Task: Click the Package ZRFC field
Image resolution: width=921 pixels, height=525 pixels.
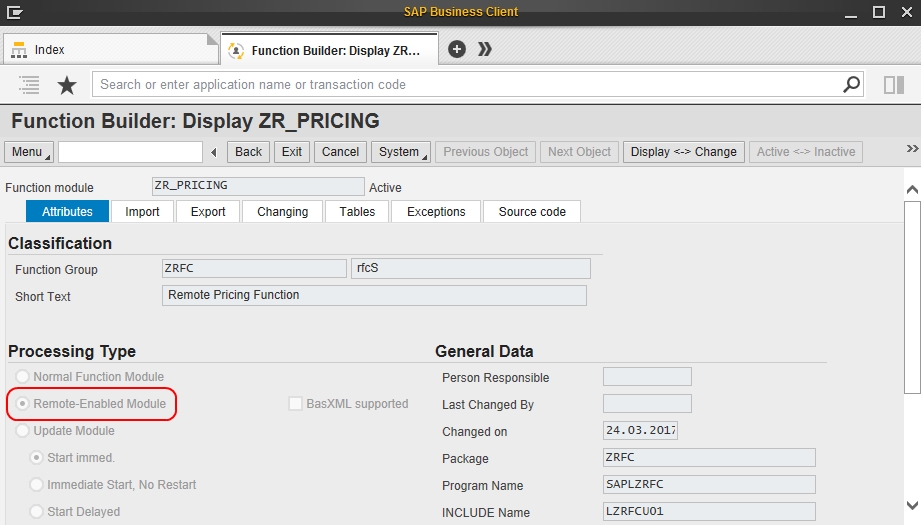Action: click(709, 457)
